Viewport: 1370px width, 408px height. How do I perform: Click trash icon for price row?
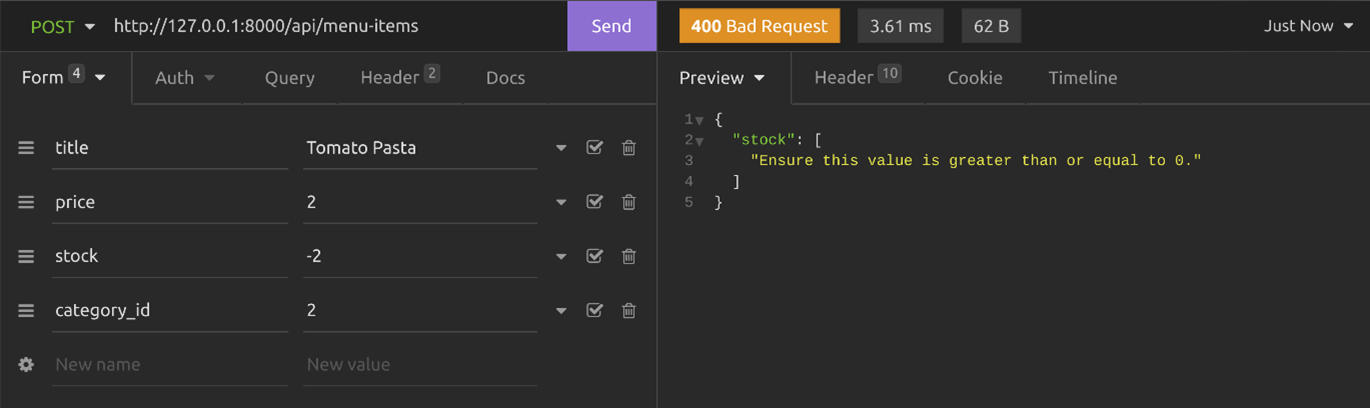[629, 202]
